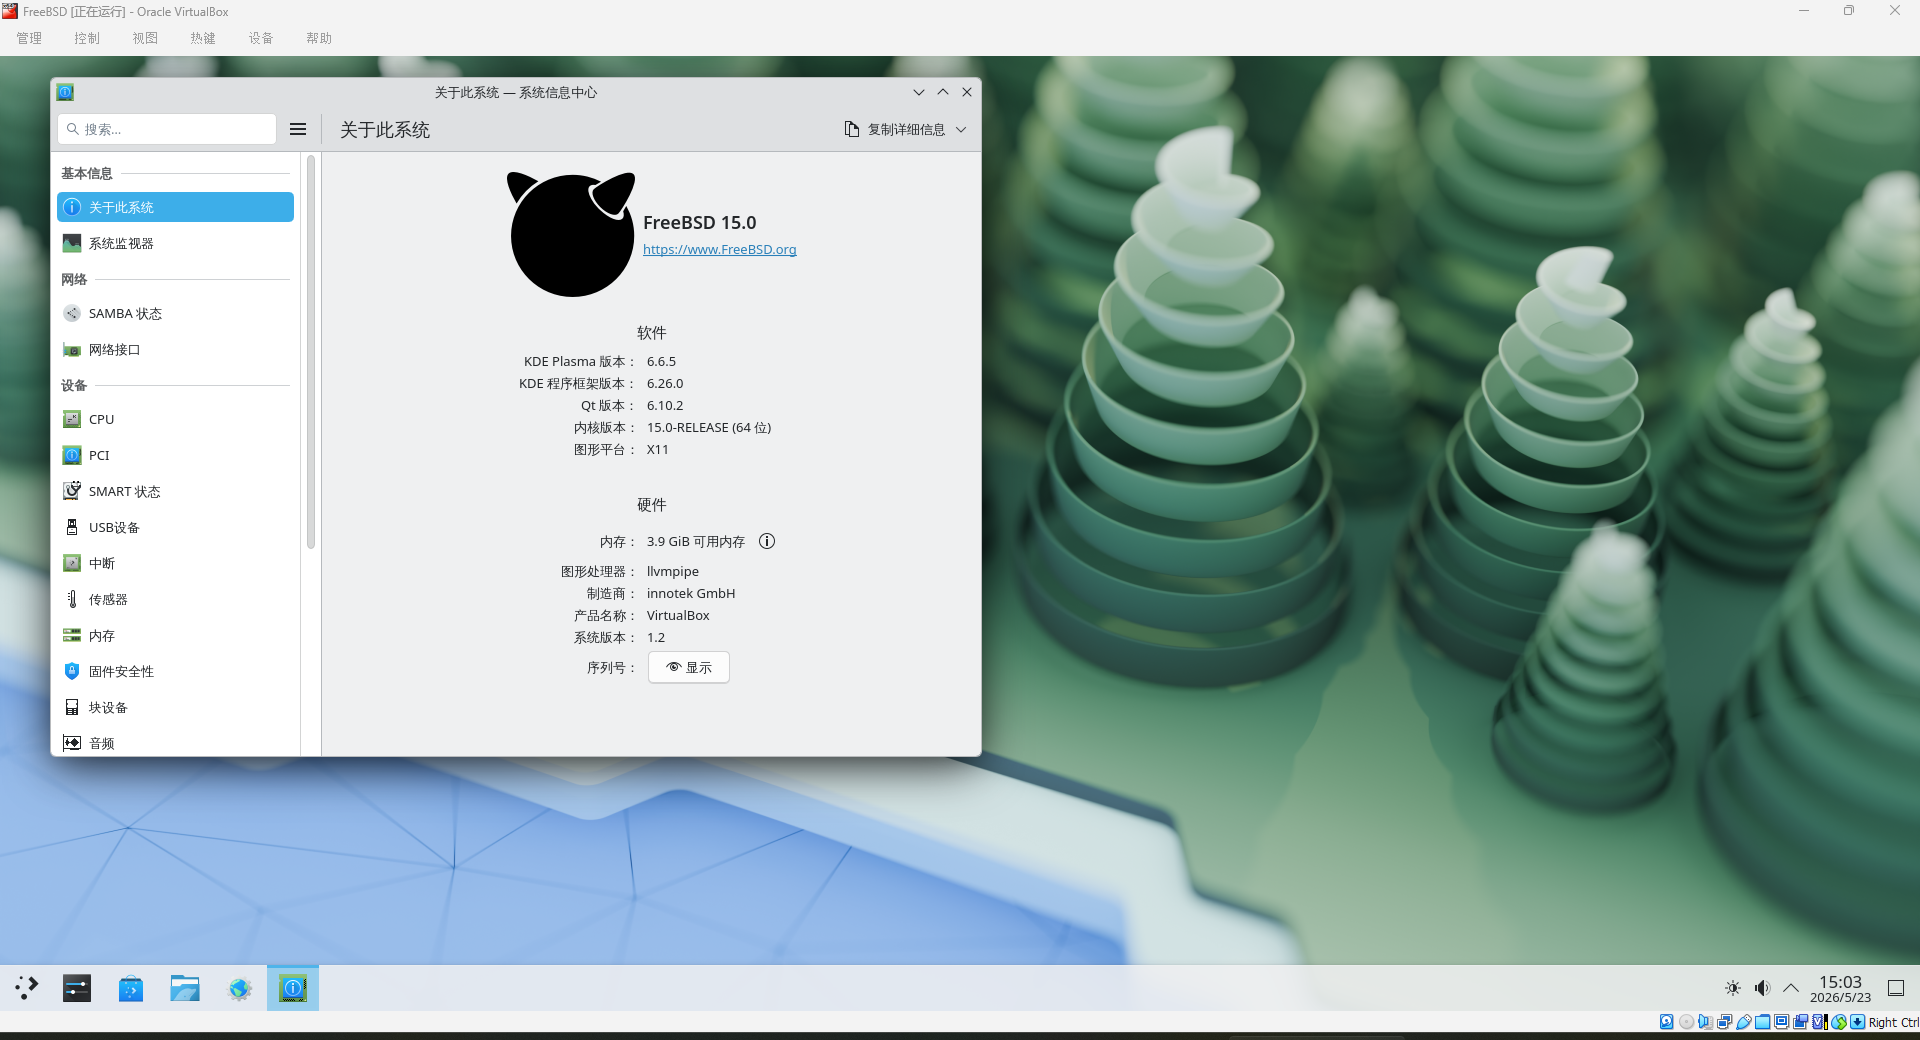Click the 3.9 GiB 可用内存 memory value
Viewport: 1920px width, 1040px height.
[x=696, y=541]
